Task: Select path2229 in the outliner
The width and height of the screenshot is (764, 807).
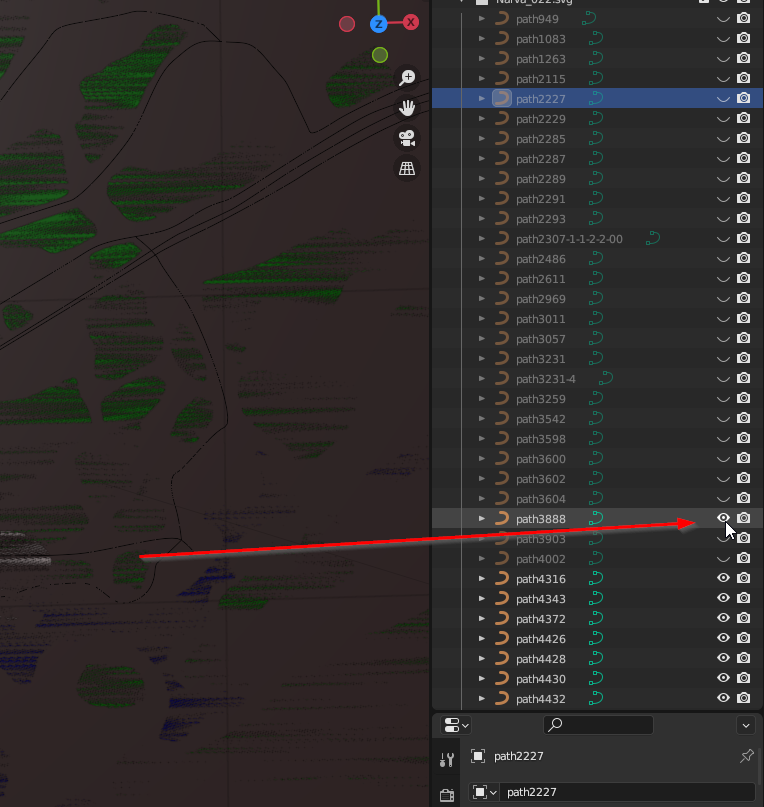Action: [x=541, y=119]
